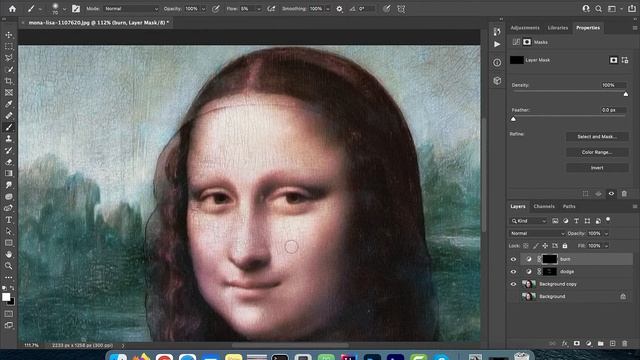Open layer Fill dropdown
The height and width of the screenshot is (360, 640).
click(607, 246)
